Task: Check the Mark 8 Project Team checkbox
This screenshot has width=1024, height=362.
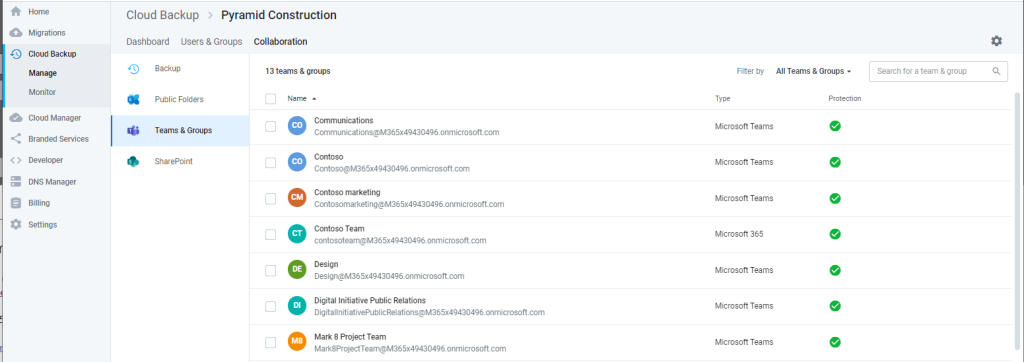Action: tap(270, 342)
